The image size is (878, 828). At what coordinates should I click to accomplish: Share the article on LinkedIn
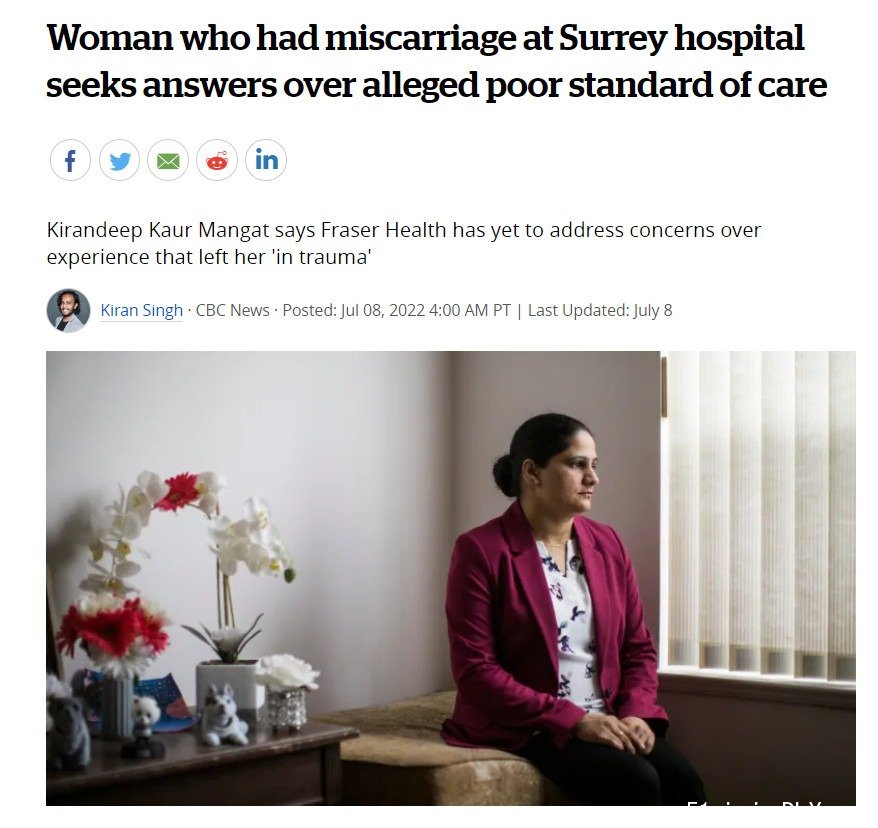tap(266, 160)
